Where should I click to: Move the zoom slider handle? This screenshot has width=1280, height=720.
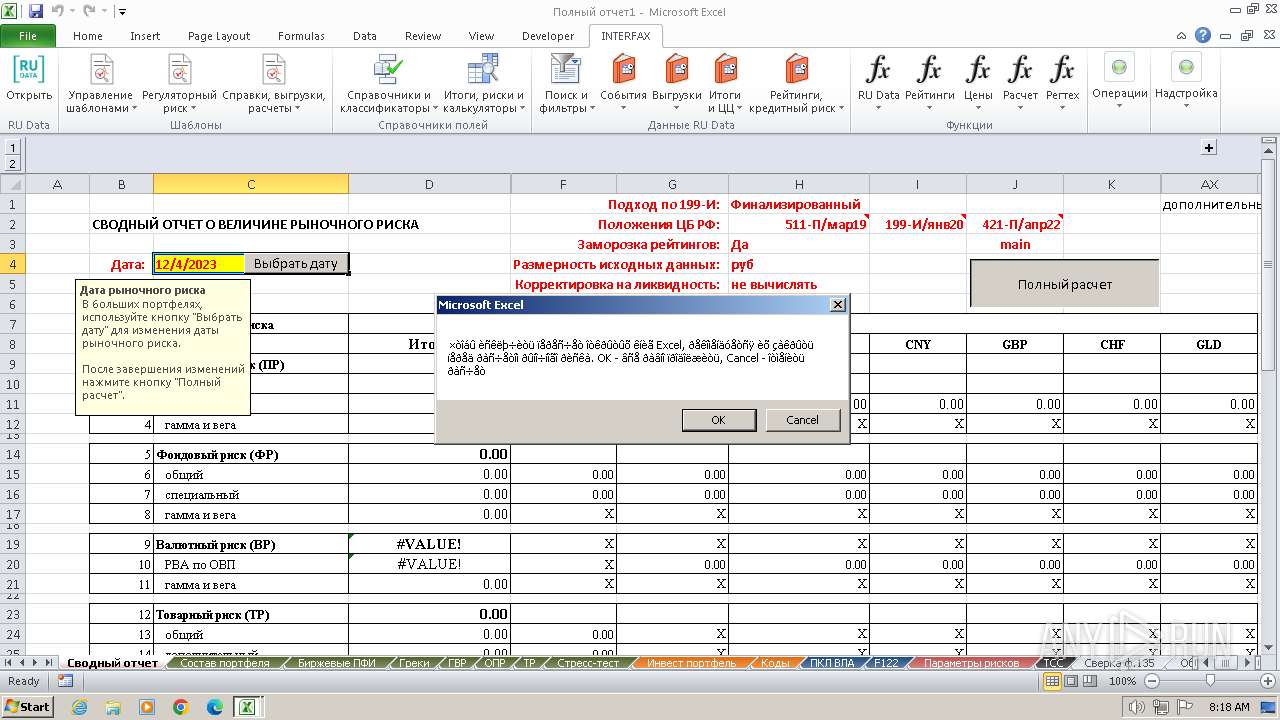coord(1211,681)
